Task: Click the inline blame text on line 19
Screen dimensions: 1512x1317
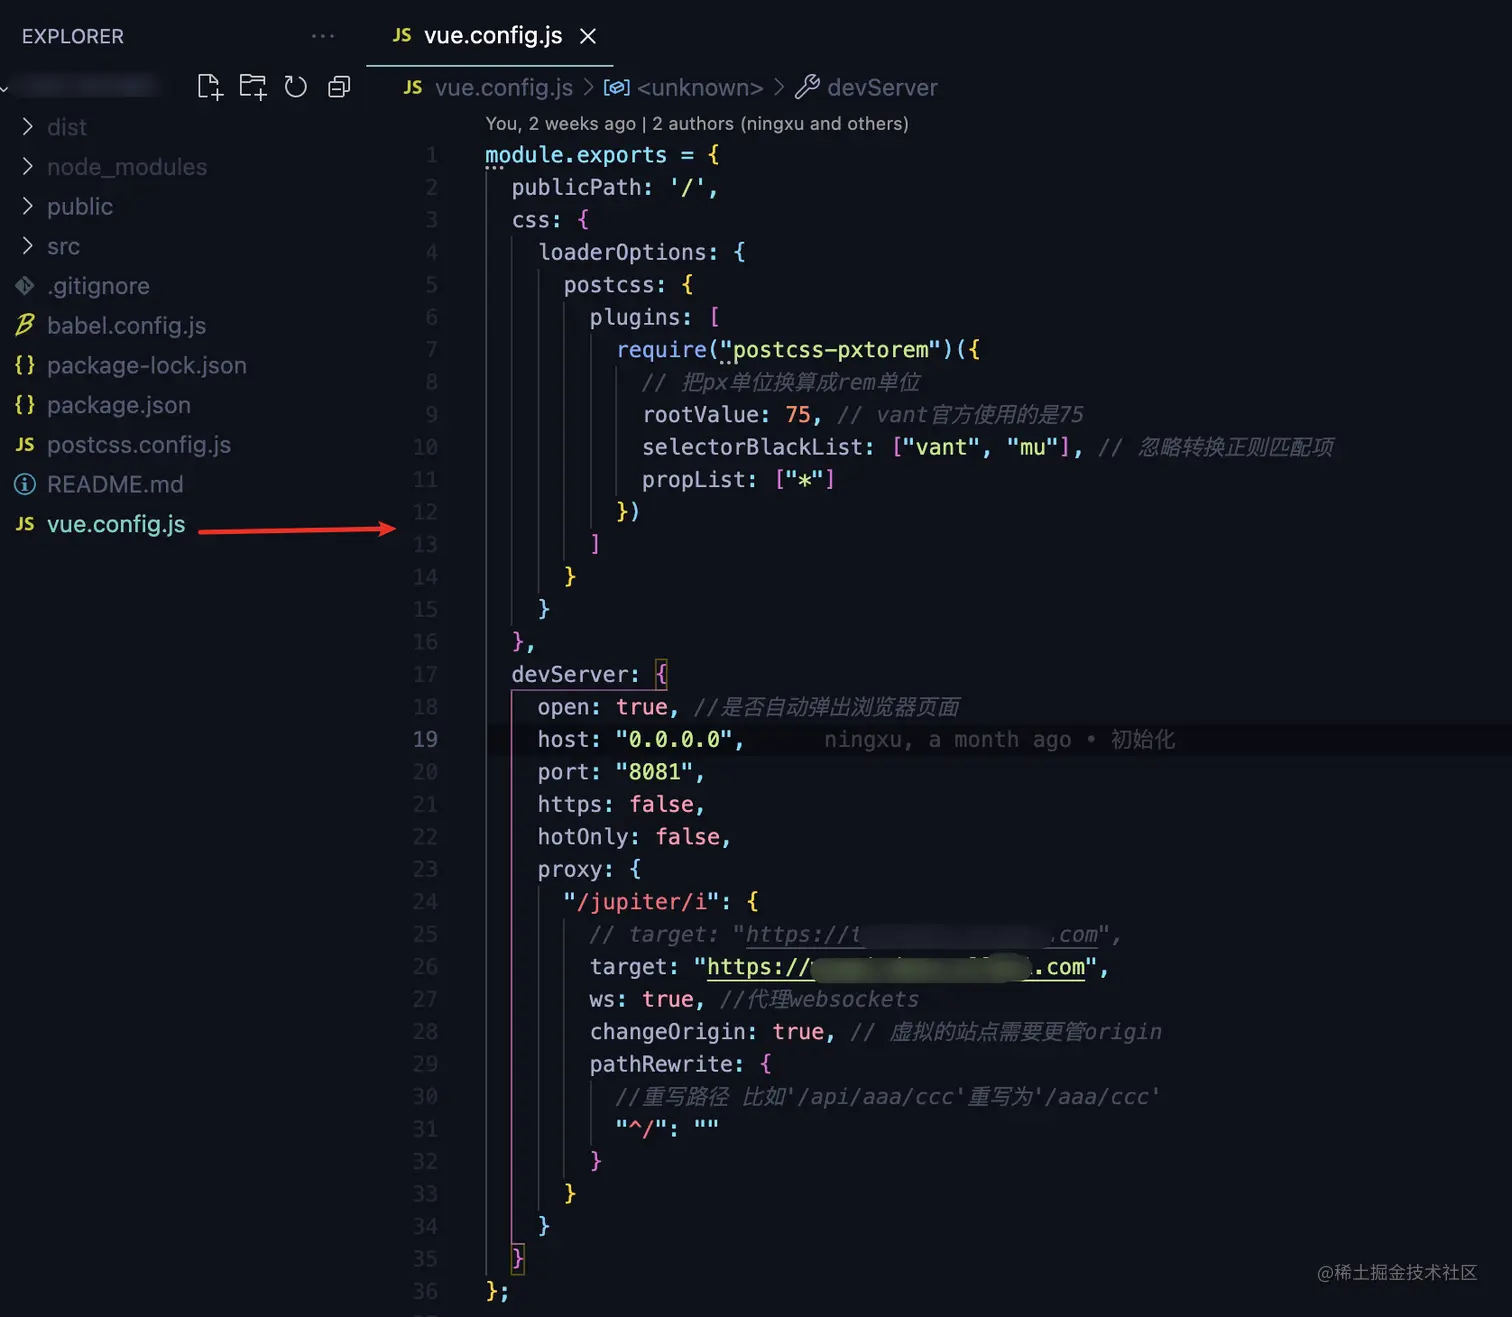Action: click(999, 740)
